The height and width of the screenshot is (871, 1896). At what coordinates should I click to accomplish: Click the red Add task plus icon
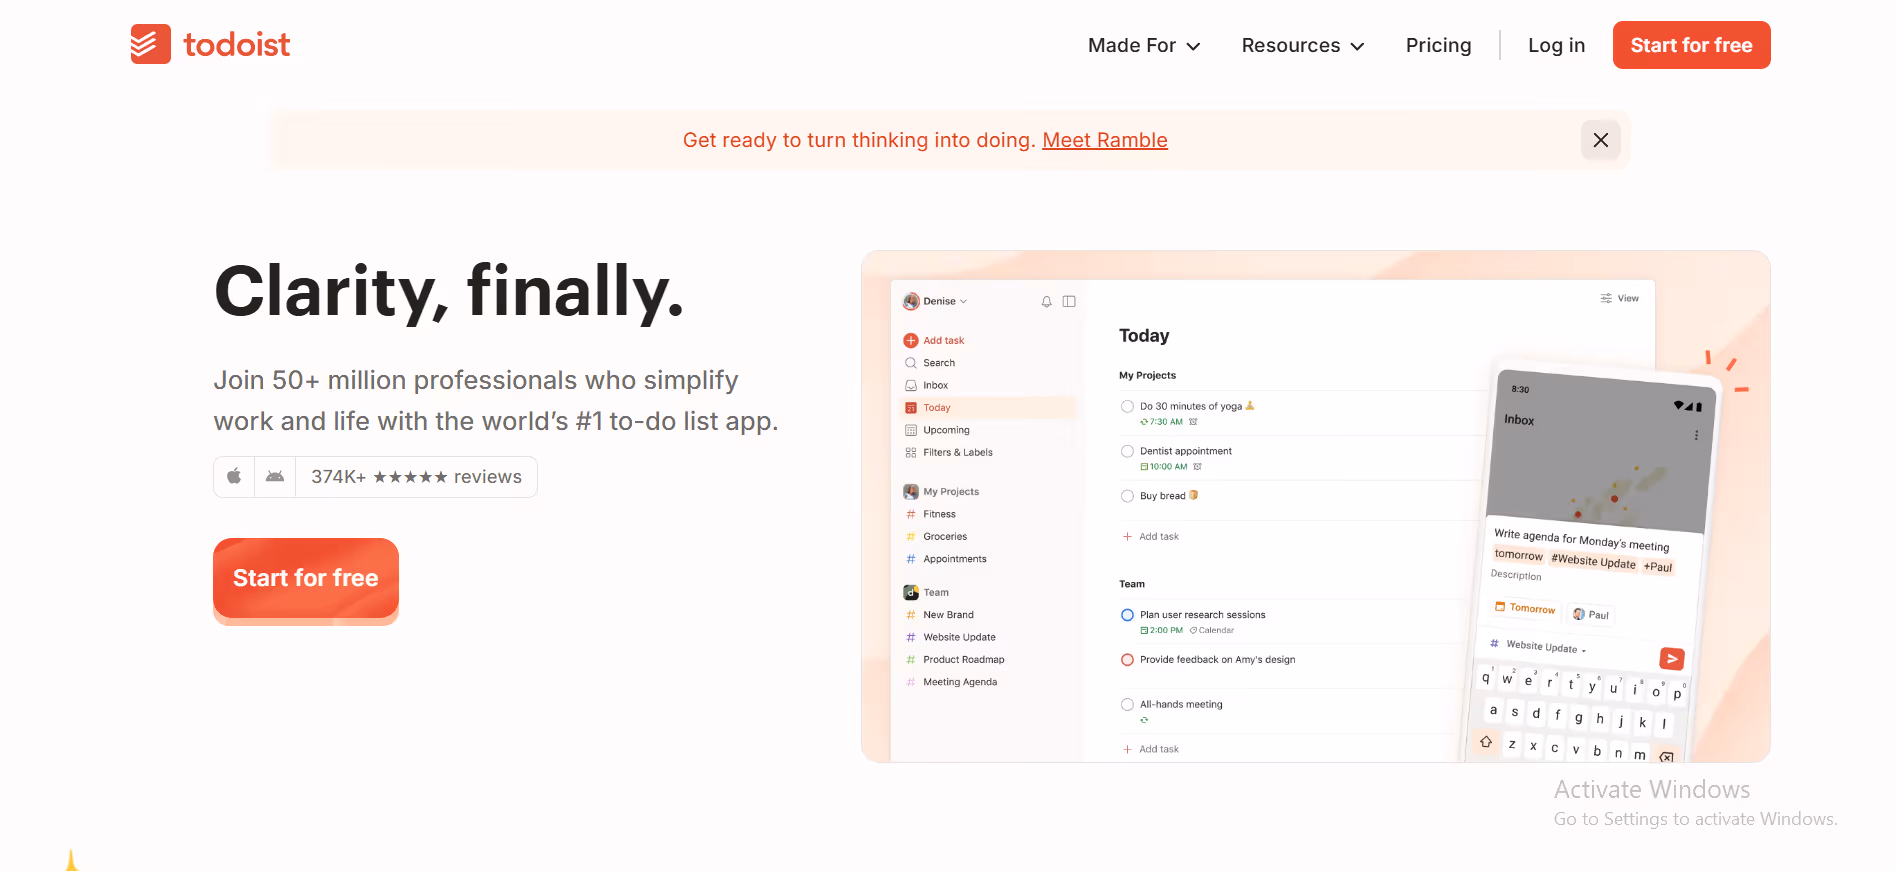(x=911, y=340)
